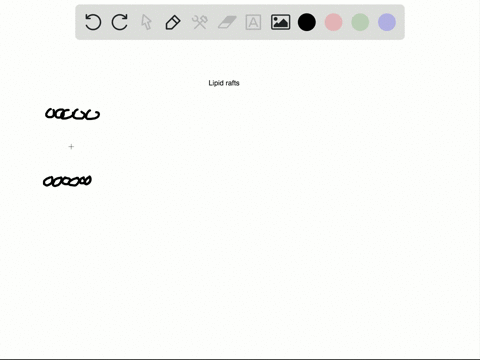Click the redo arrow icon
480x360 pixels.
pos(120,22)
